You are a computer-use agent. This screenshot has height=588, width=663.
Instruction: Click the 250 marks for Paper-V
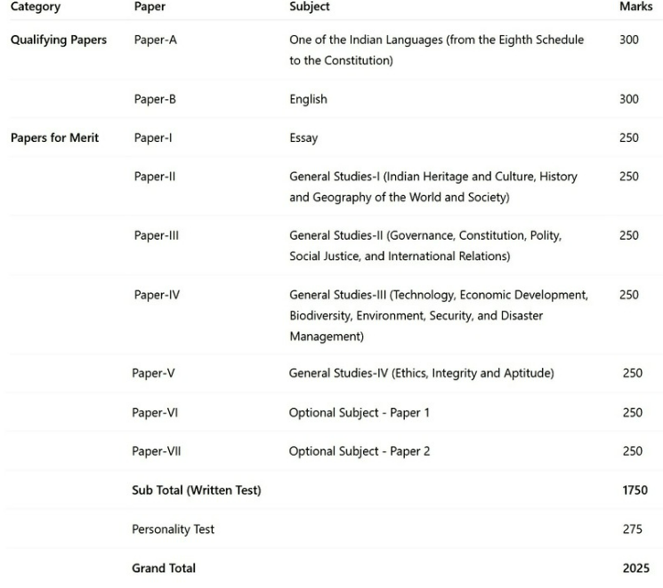(x=633, y=373)
